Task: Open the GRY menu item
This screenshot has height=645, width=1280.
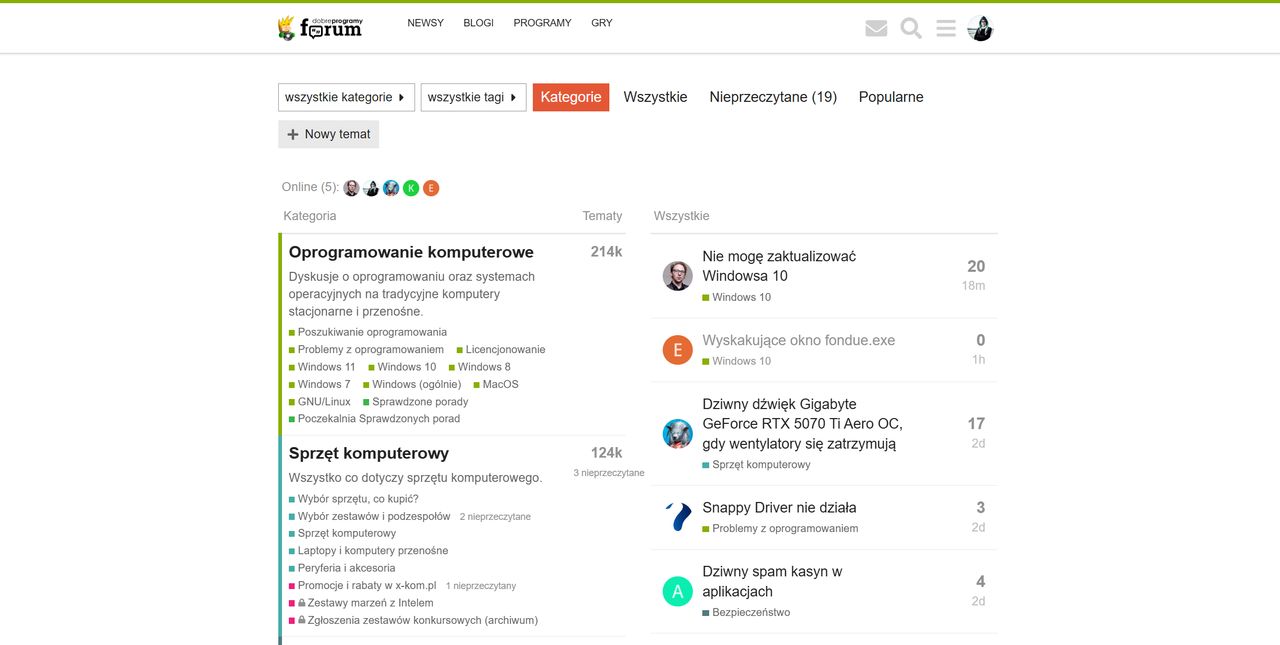Action: [x=602, y=22]
